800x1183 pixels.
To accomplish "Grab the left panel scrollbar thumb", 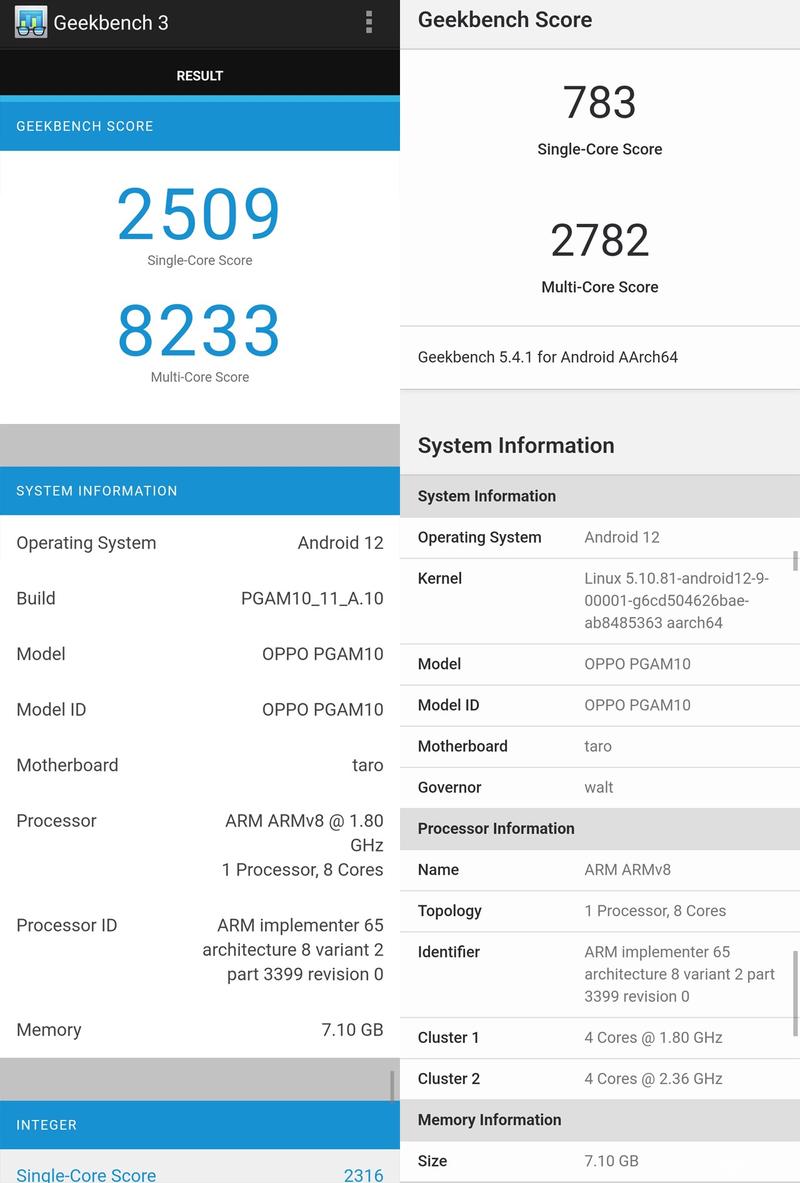I will pyautogui.click(x=392, y=1086).
